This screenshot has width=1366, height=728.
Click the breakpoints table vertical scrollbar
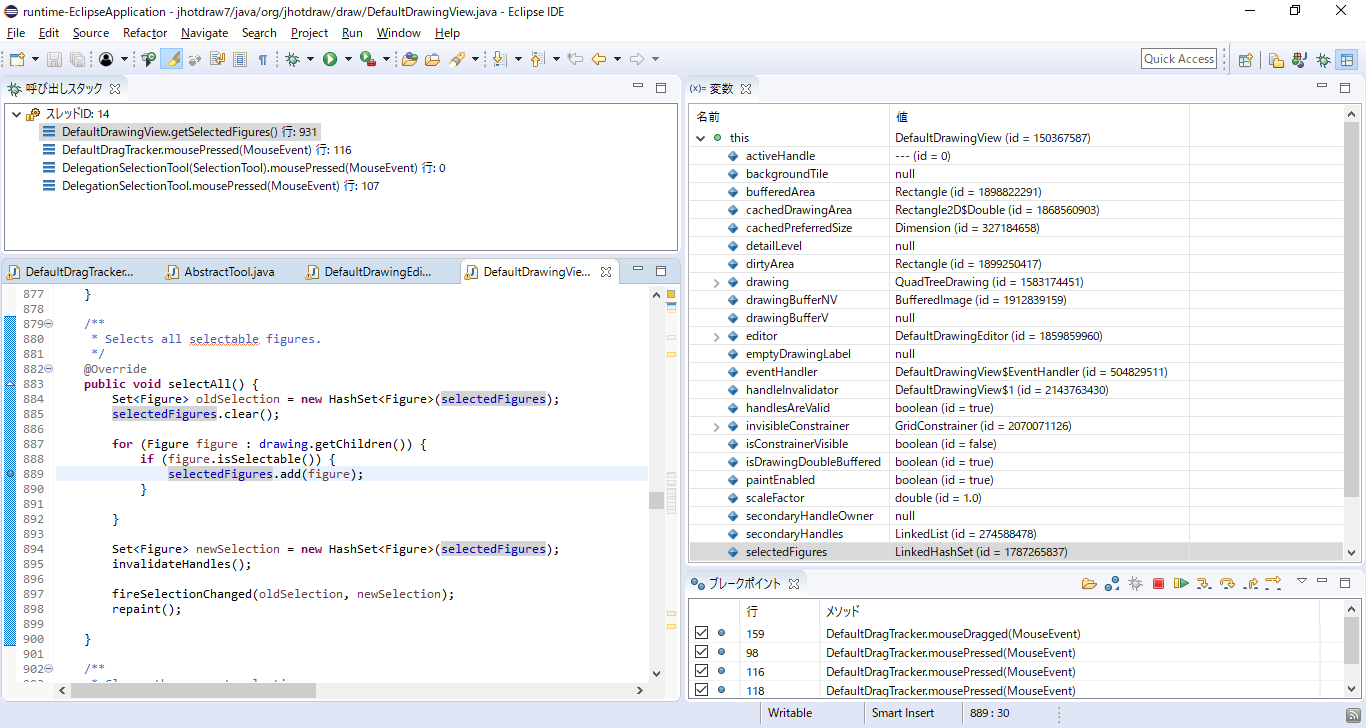click(1351, 650)
